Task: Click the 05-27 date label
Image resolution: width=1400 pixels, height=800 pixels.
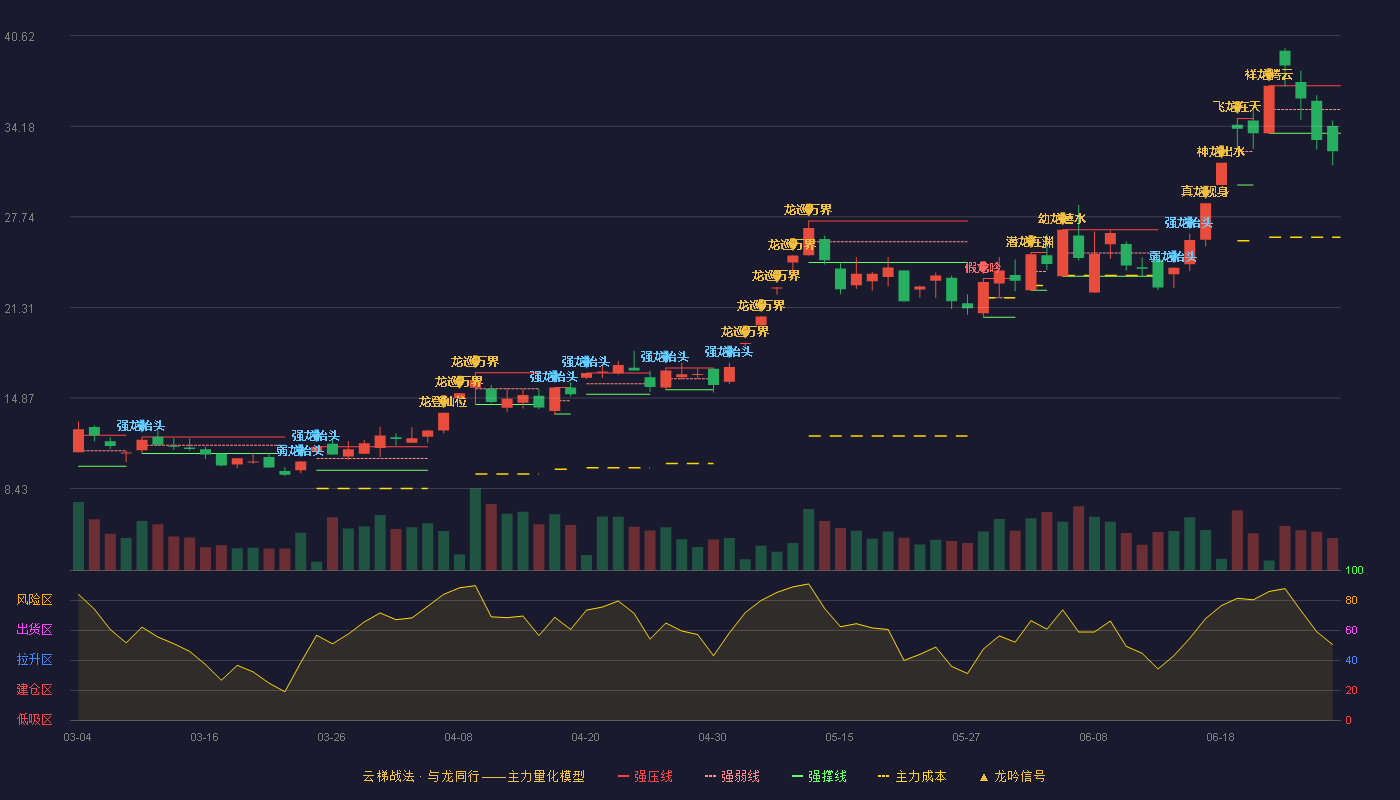Action: pos(966,737)
